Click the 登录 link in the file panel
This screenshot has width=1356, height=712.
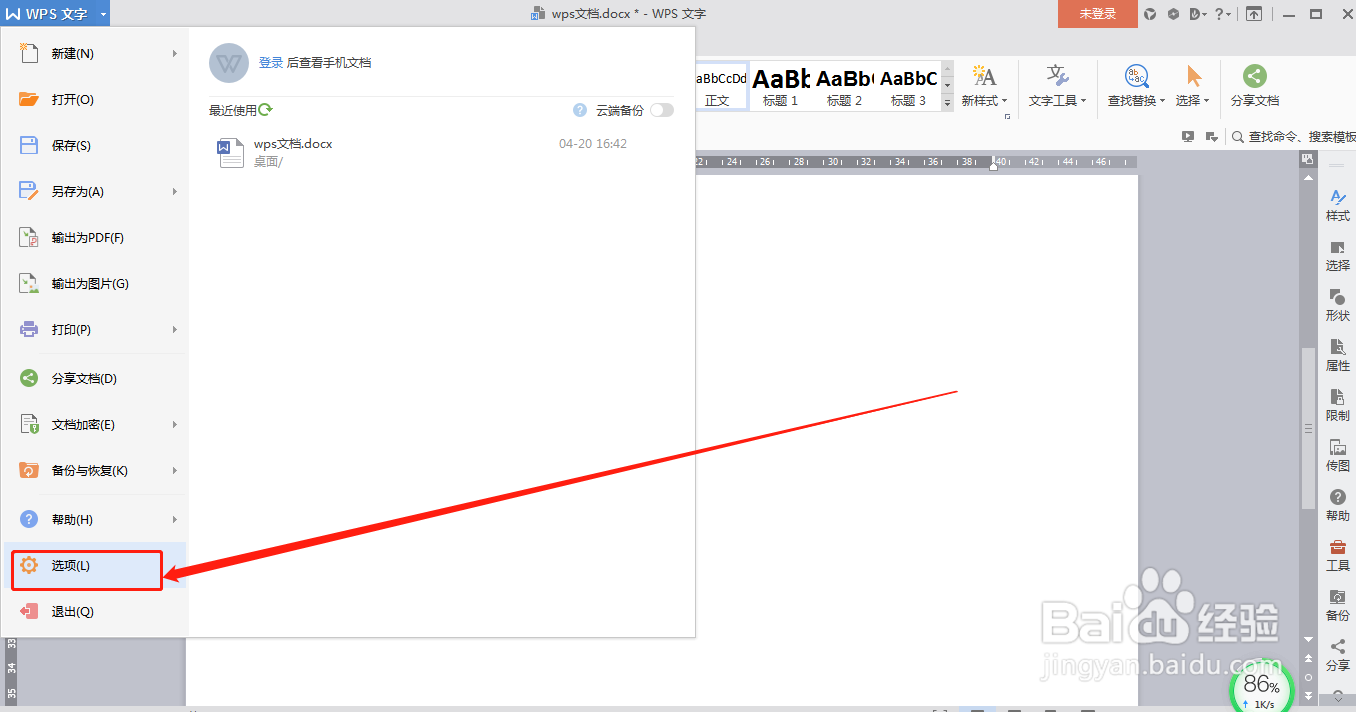coord(271,63)
